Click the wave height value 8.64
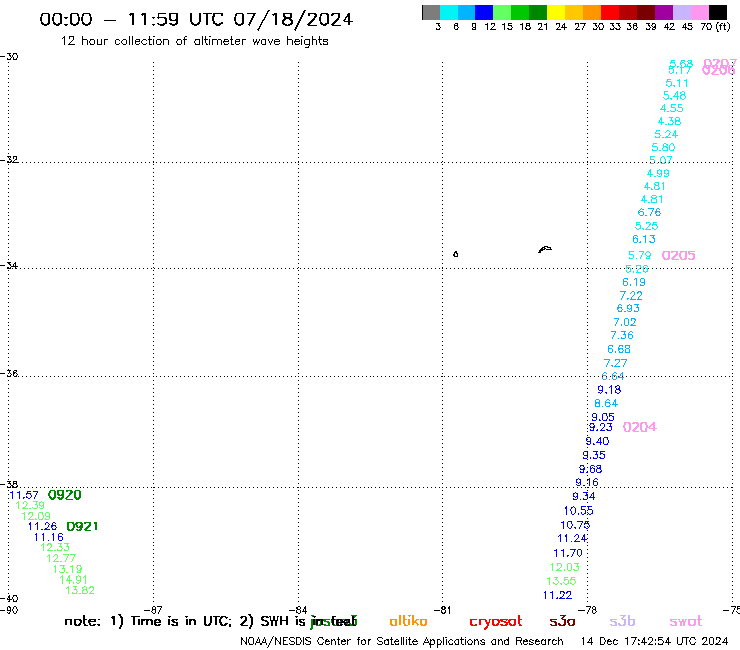Viewport: 740px width, 650px height. pos(606,404)
